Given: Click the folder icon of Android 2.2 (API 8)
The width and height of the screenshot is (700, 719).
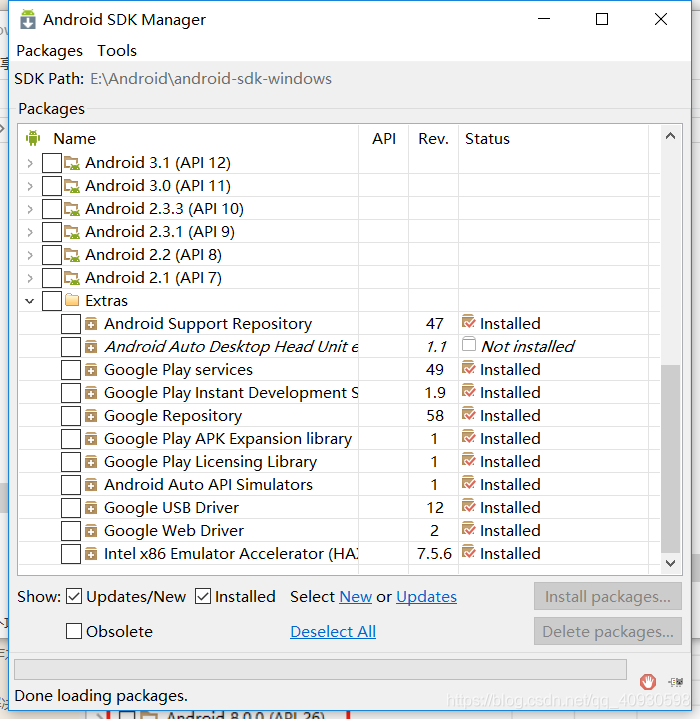Looking at the screenshot, I should pos(72,254).
